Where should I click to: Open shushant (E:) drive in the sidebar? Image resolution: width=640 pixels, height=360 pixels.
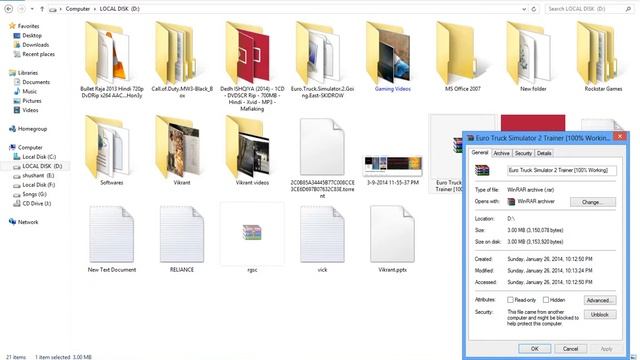coord(38,176)
